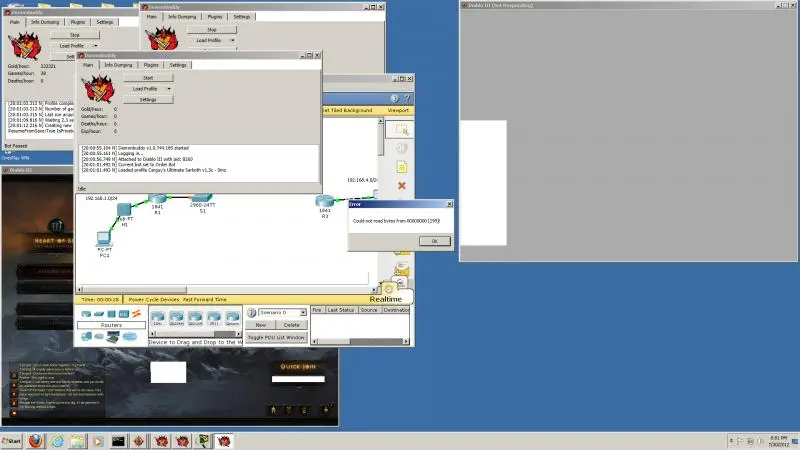The height and width of the screenshot is (450, 800).
Task: Click New scenario button
Action: (x=260, y=325)
